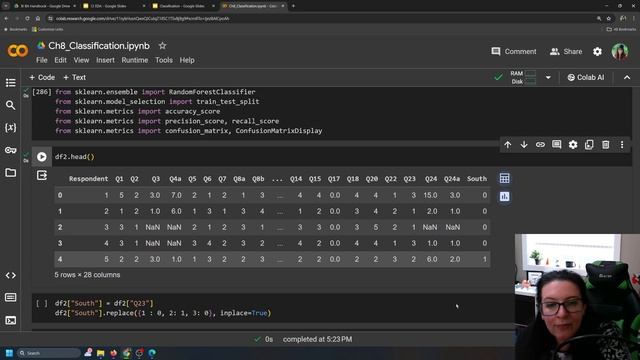The height and width of the screenshot is (360, 640).
Task: Open the Code snippets sidebar icon
Action: click(11, 276)
